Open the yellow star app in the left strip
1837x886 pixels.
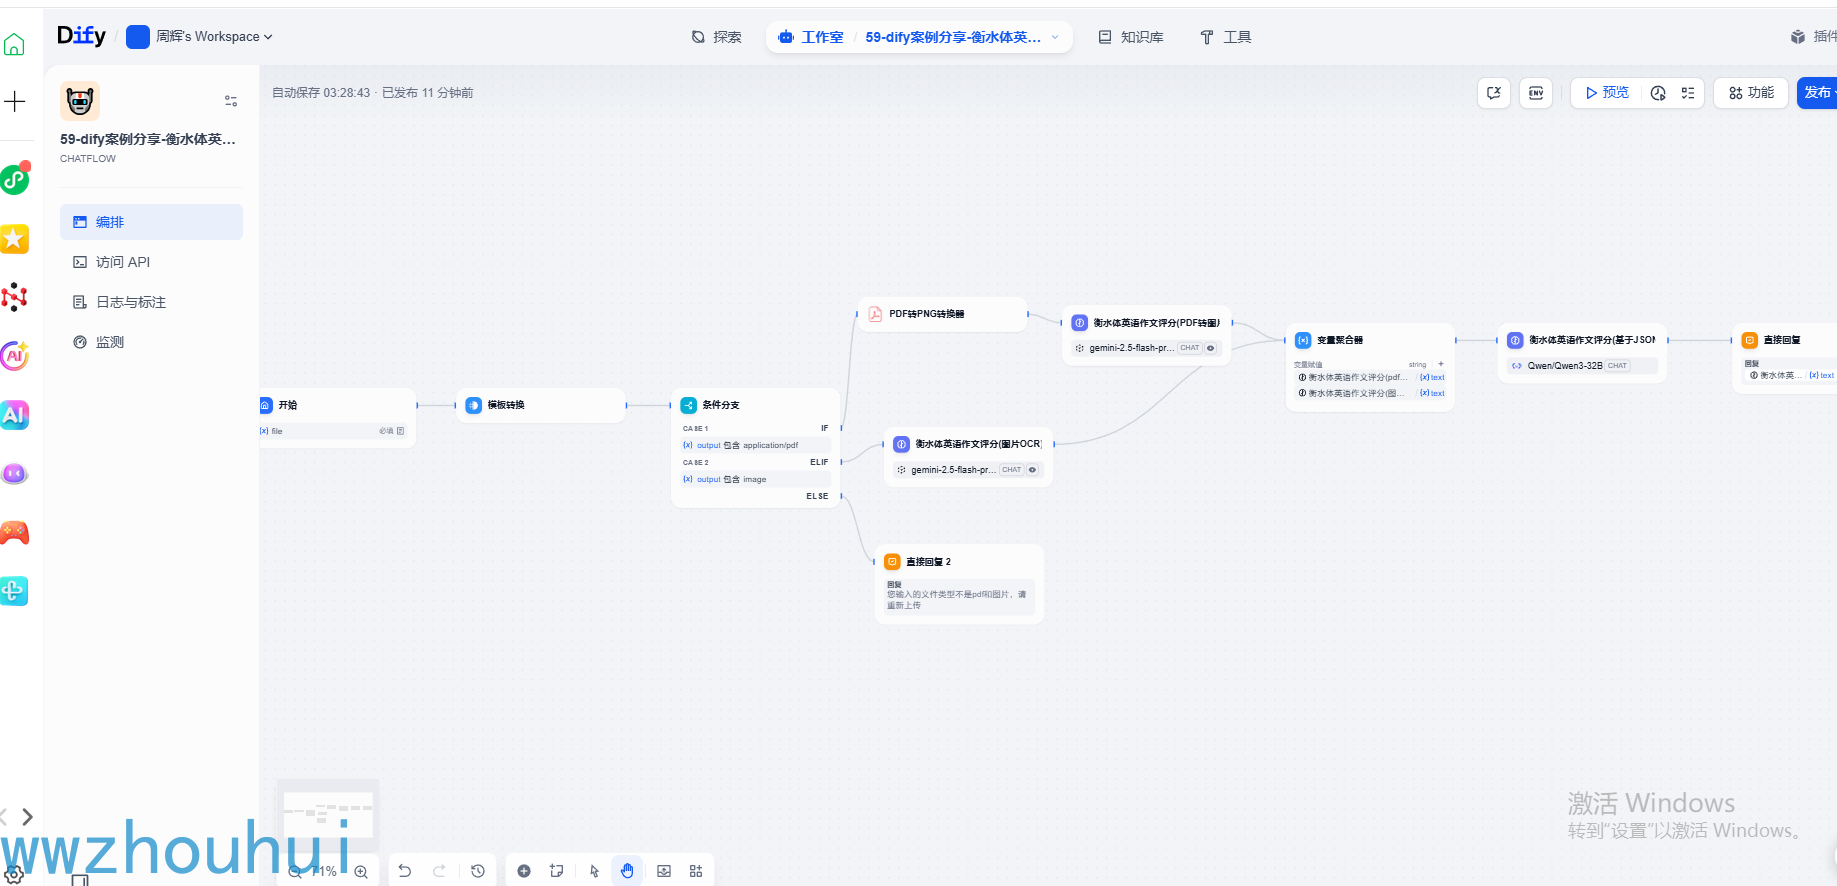coord(14,238)
